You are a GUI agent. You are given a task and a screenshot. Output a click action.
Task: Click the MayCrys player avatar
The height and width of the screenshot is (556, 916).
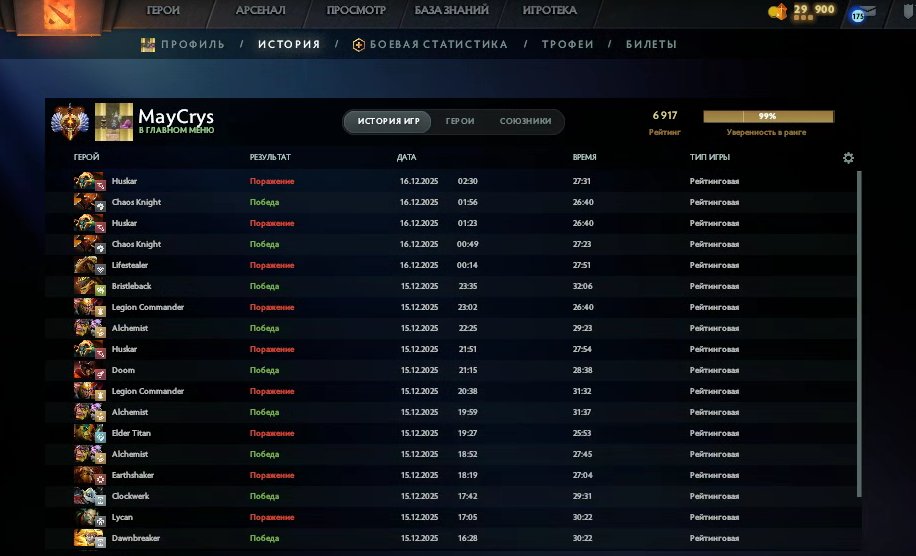click(x=114, y=122)
